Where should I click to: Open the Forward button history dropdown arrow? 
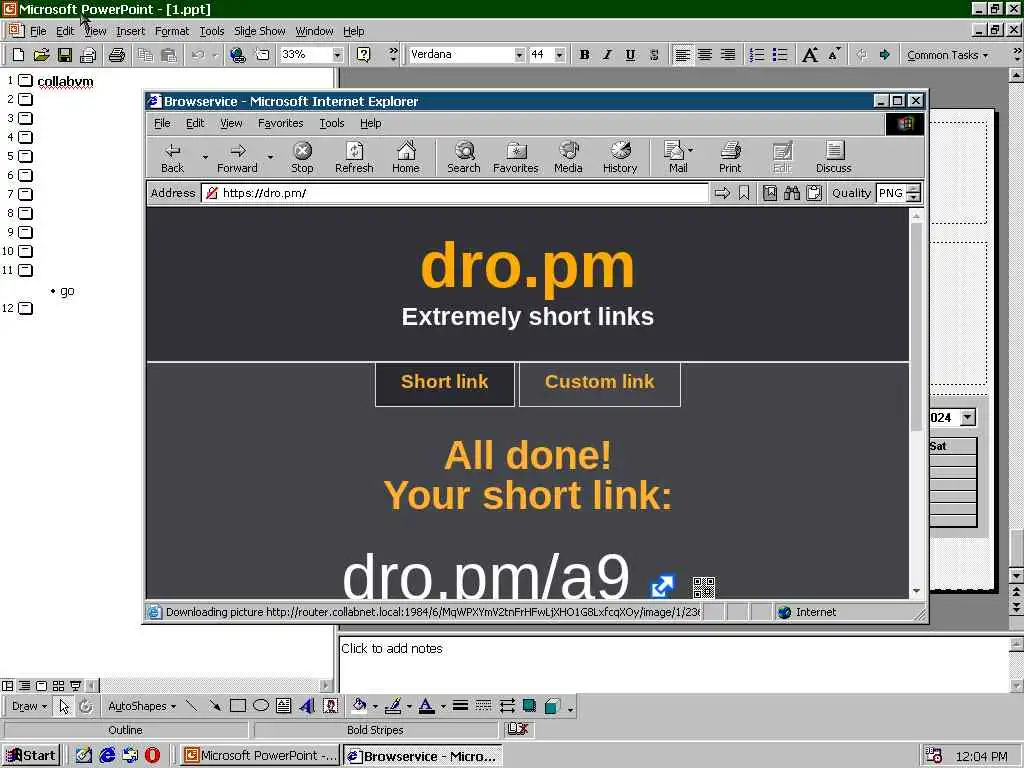pyautogui.click(x=270, y=157)
